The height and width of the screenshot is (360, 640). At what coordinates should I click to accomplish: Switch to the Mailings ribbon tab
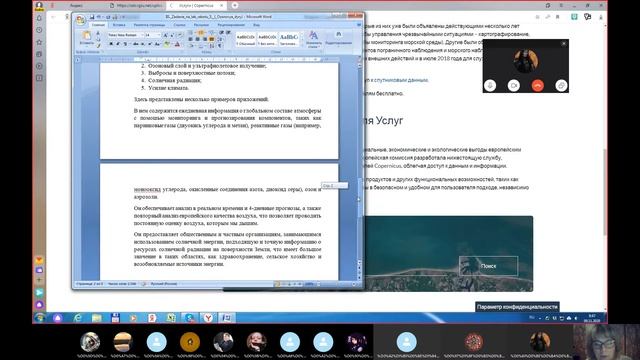pyautogui.click(x=201, y=25)
